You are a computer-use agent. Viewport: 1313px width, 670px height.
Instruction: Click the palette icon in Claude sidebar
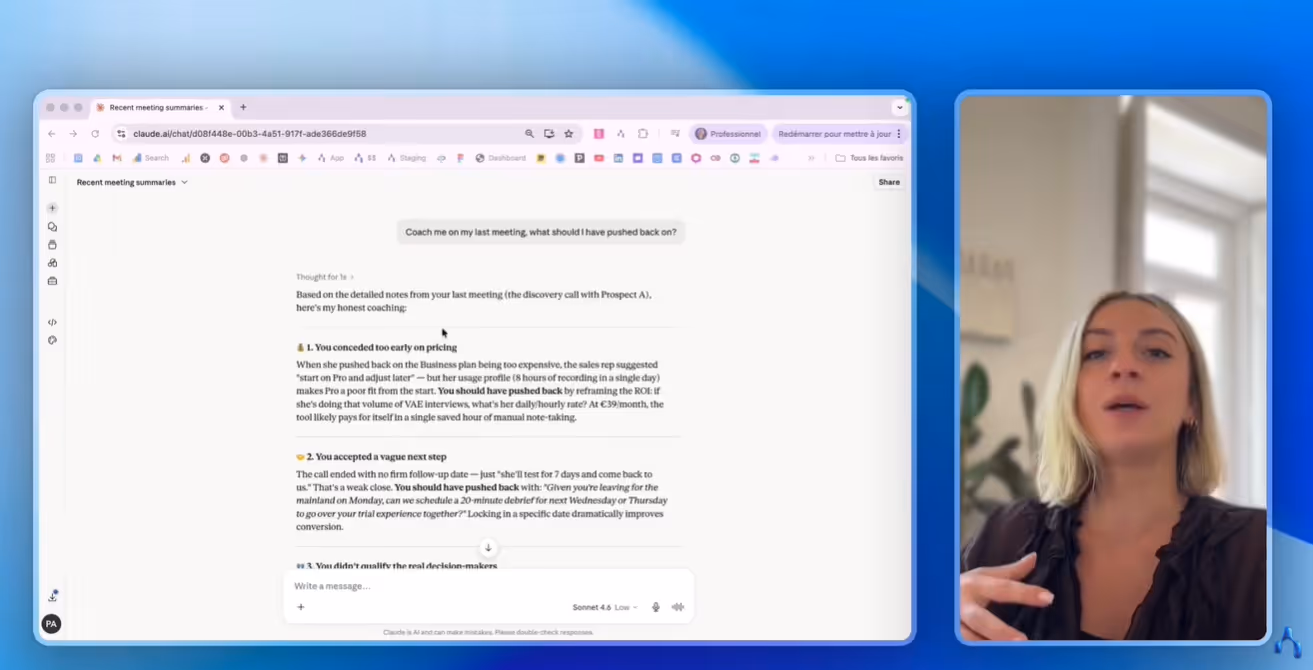52,340
